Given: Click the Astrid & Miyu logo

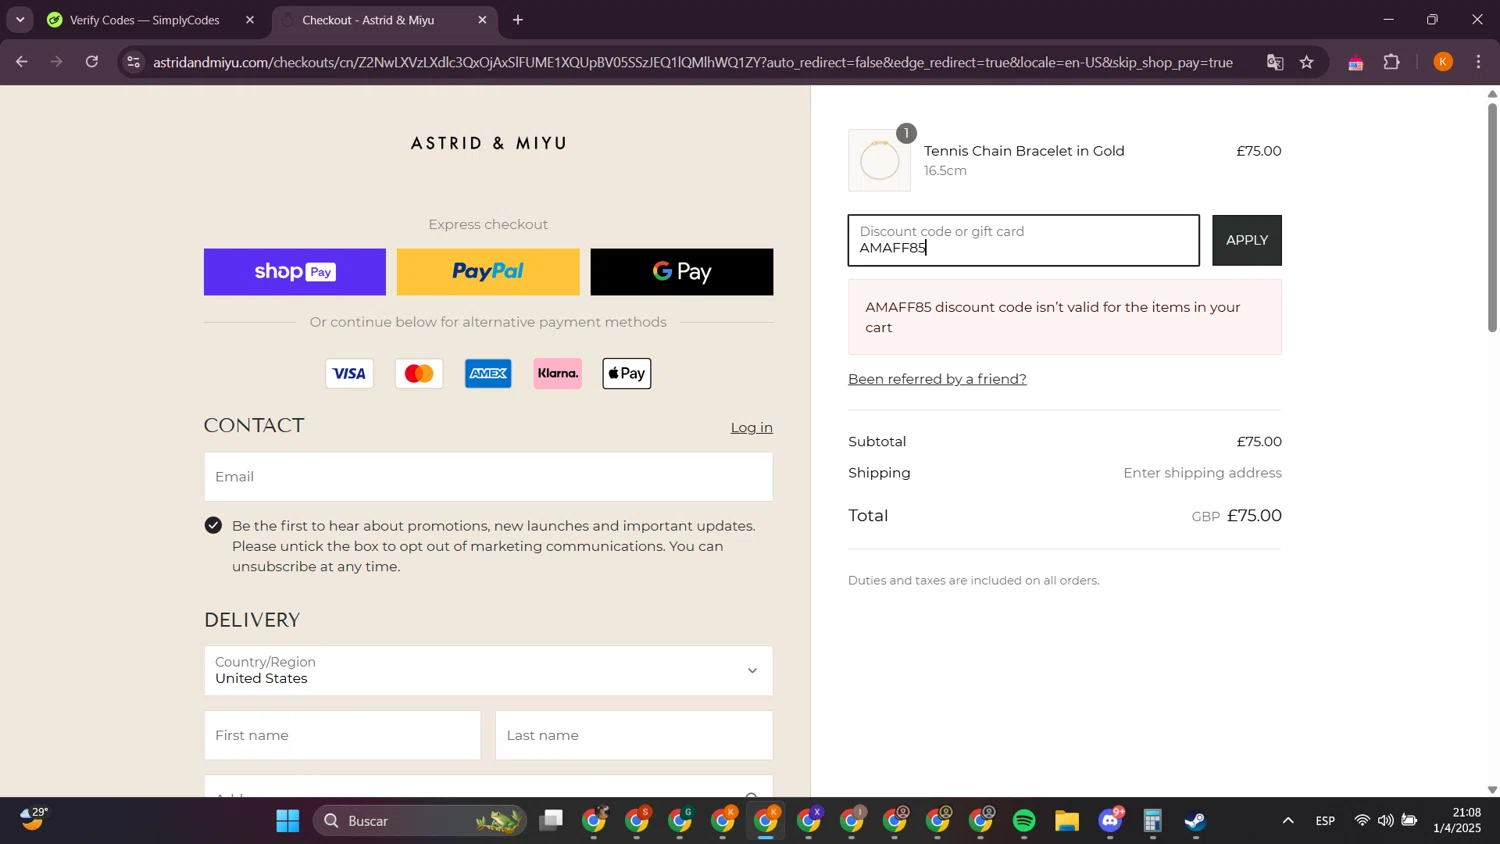Looking at the screenshot, I should [488, 143].
